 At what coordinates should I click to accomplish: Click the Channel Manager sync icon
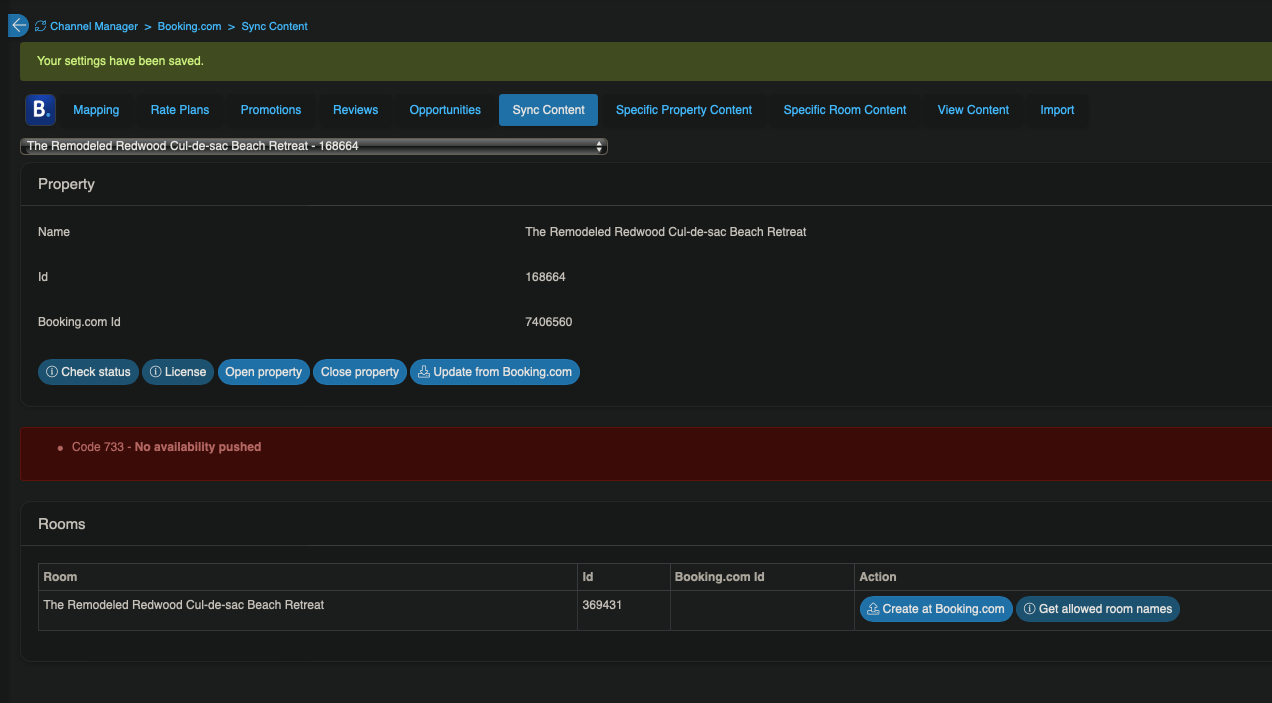tap(41, 26)
